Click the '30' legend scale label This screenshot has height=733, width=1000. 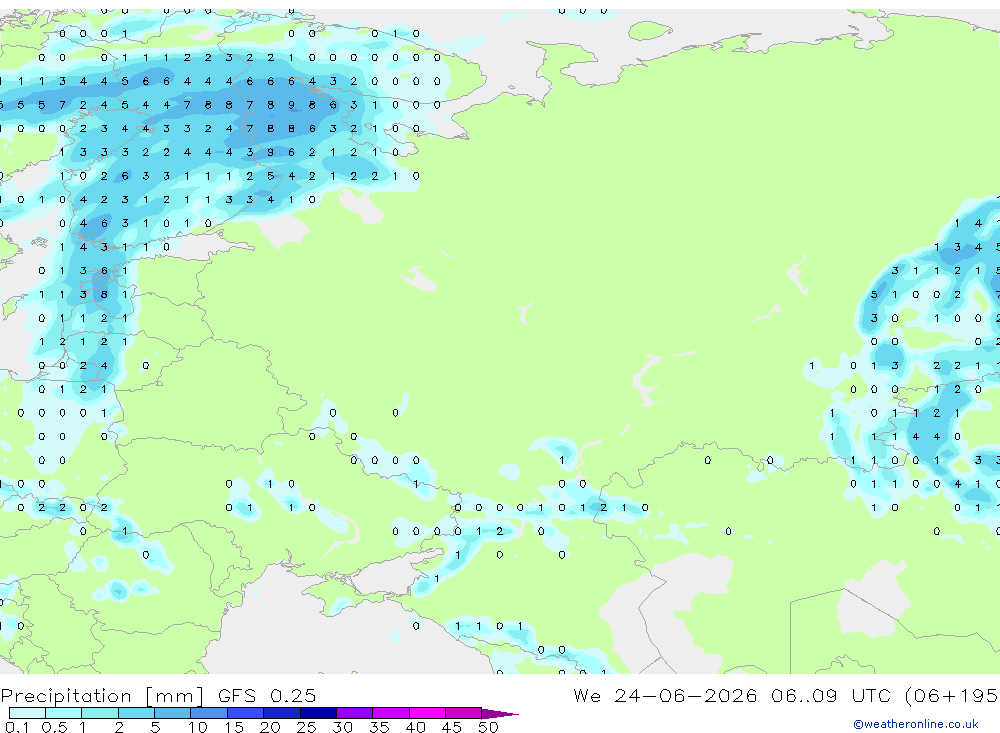pos(343,727)
